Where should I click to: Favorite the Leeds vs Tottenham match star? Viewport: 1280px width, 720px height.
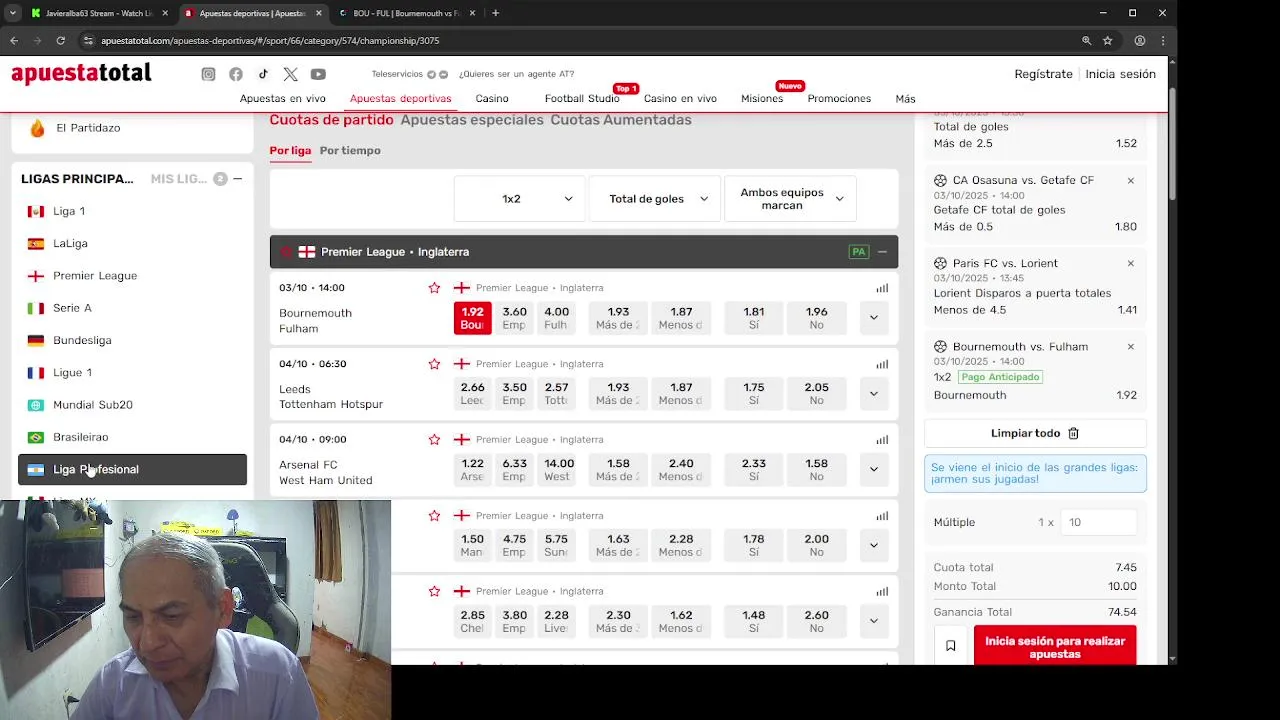[x=434, y=364]
